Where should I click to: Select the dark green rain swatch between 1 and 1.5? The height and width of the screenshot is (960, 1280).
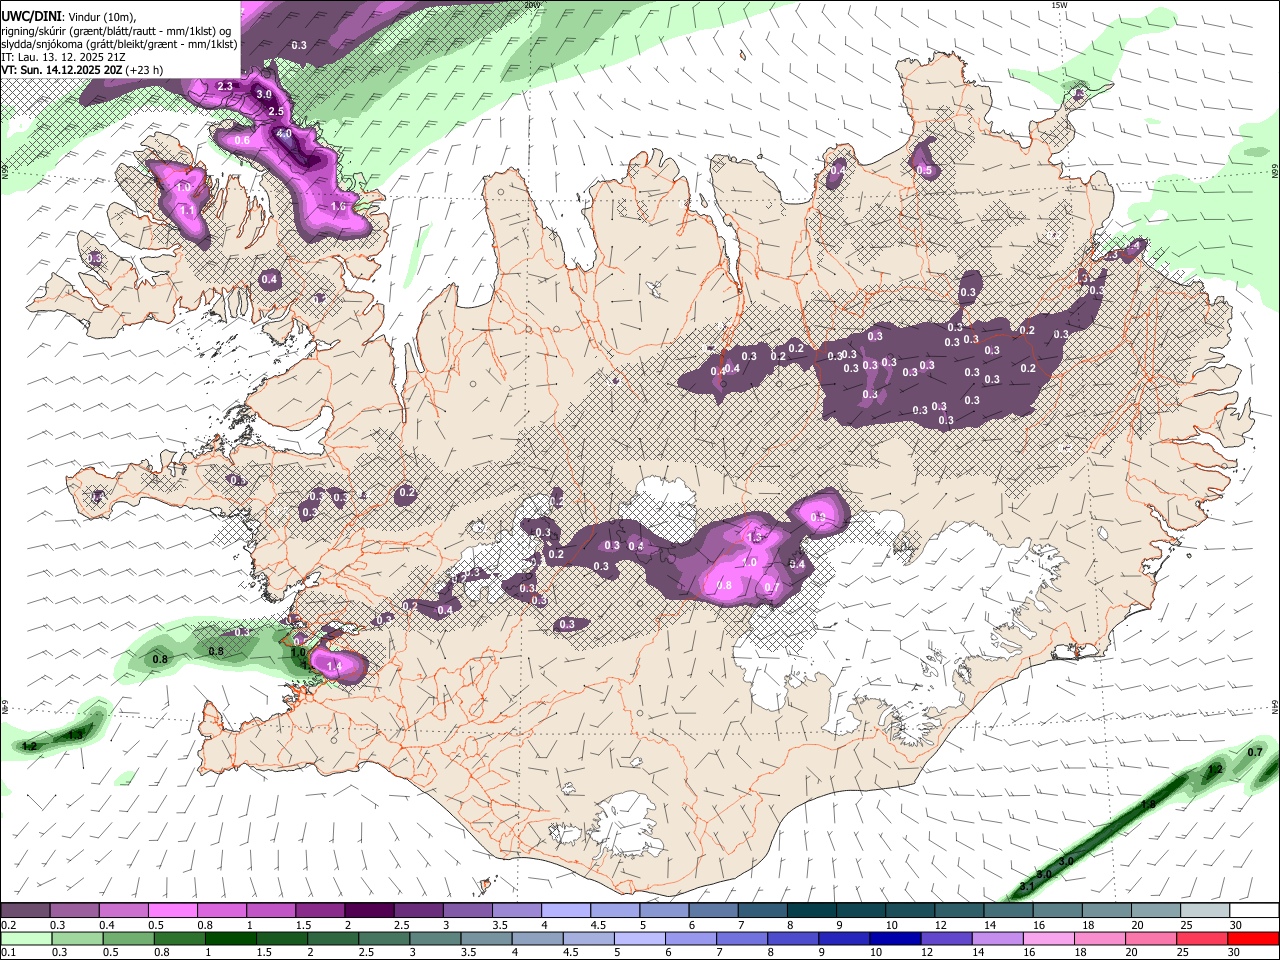pos(230,938)
